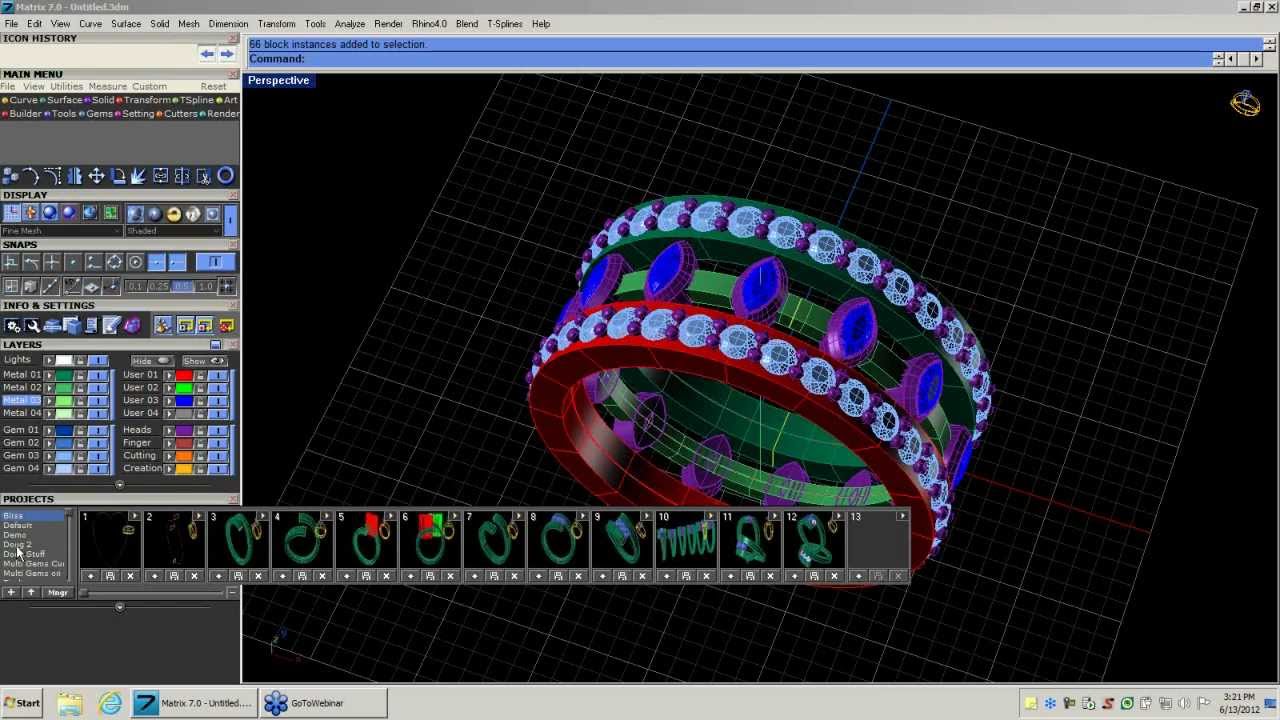
Task: Toggle visibility of Heads layer
Action: (x=218, y=430)
